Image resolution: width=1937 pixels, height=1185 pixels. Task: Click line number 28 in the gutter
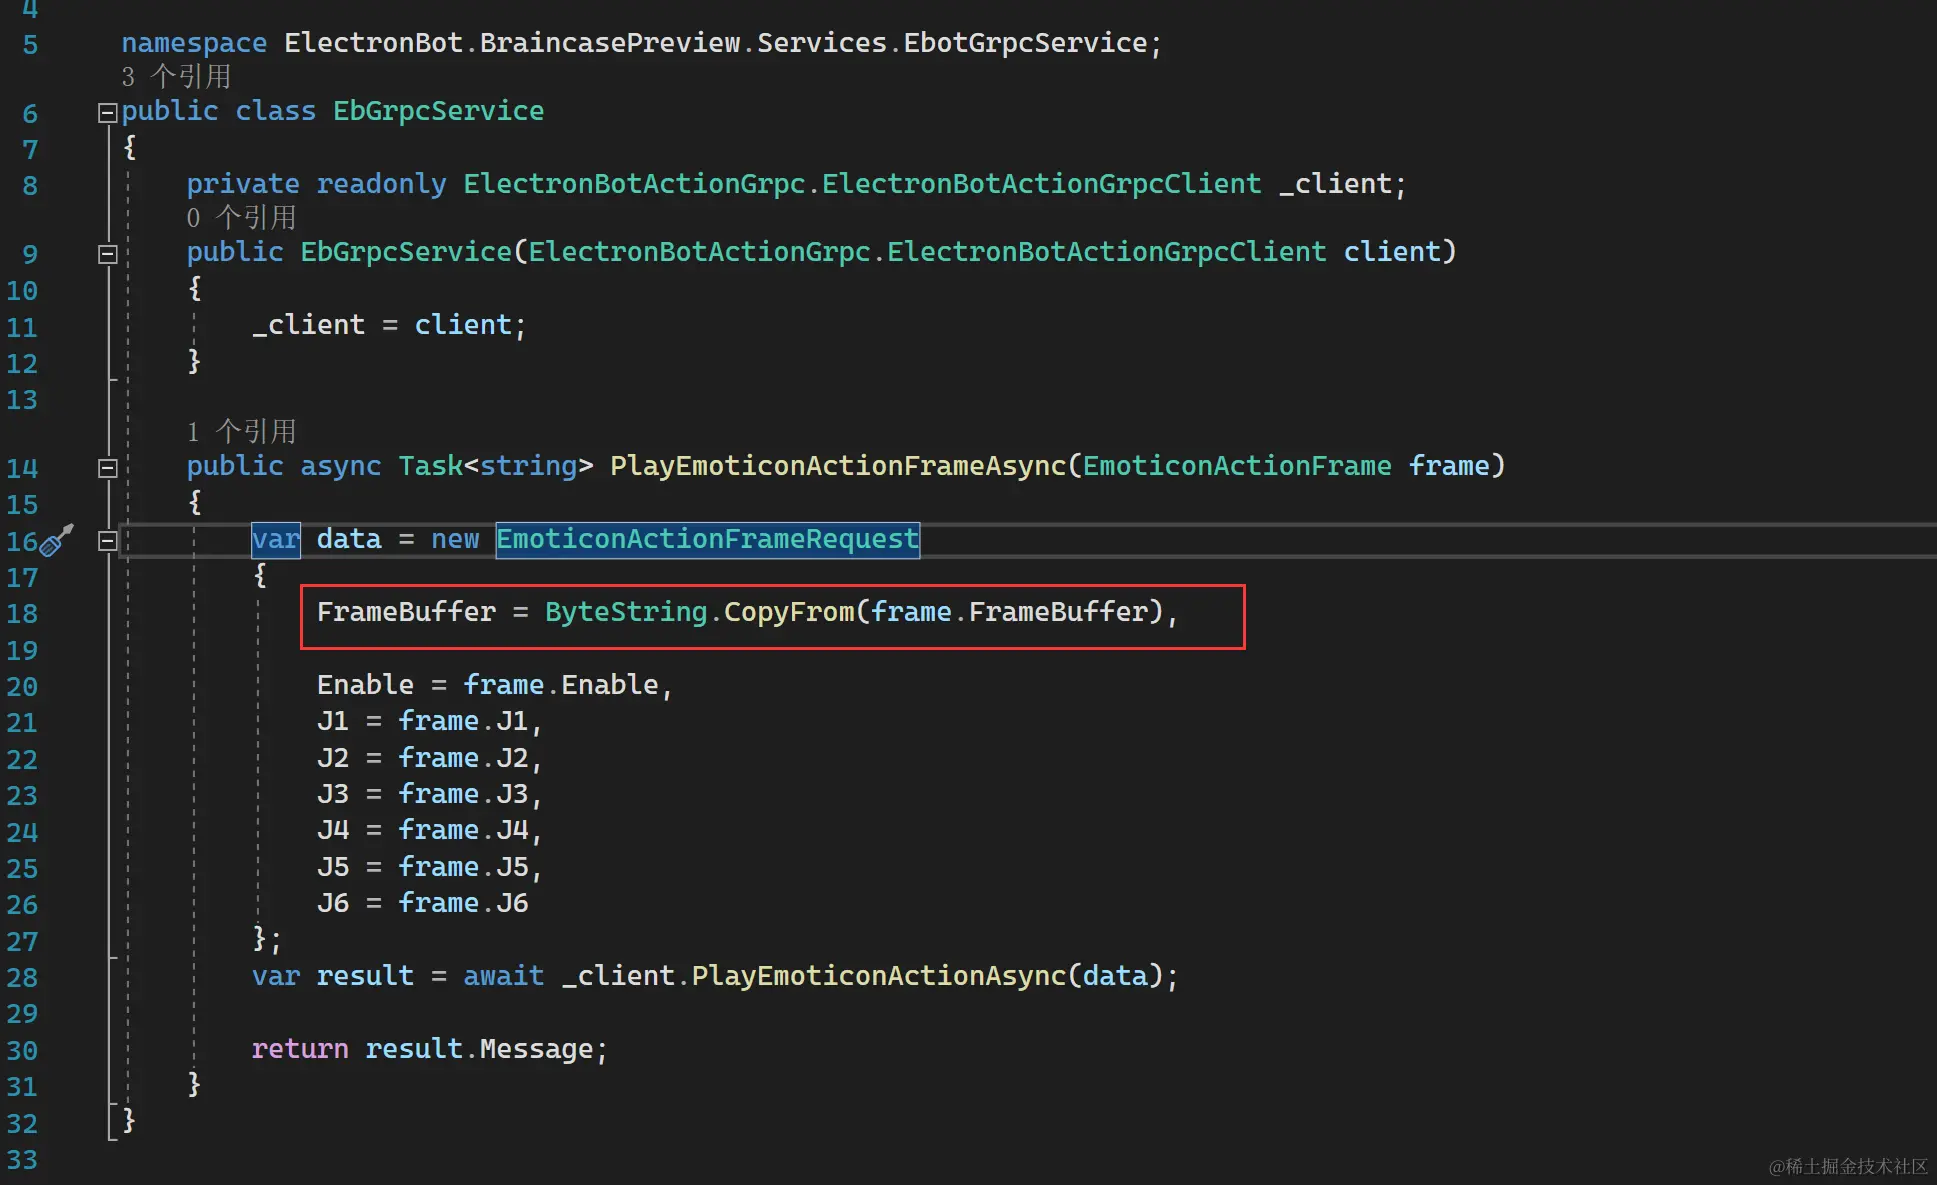[22, 977]
